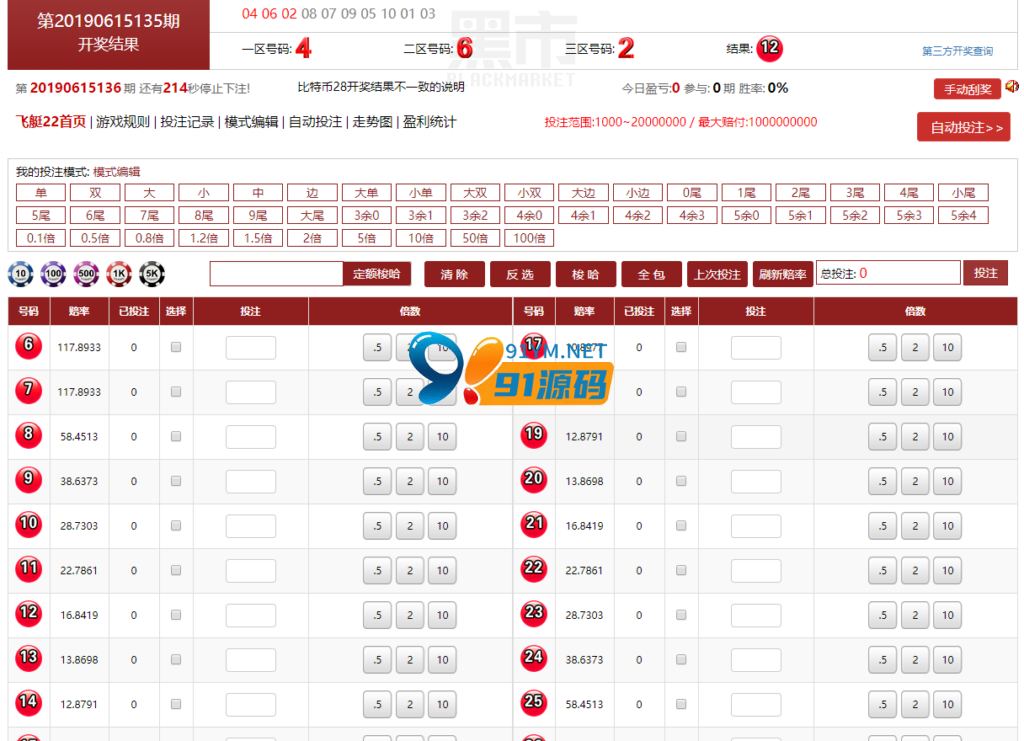Click the red number 25 ball
The height and width of the screenshot is (741, 1024).
coord(534,702)
